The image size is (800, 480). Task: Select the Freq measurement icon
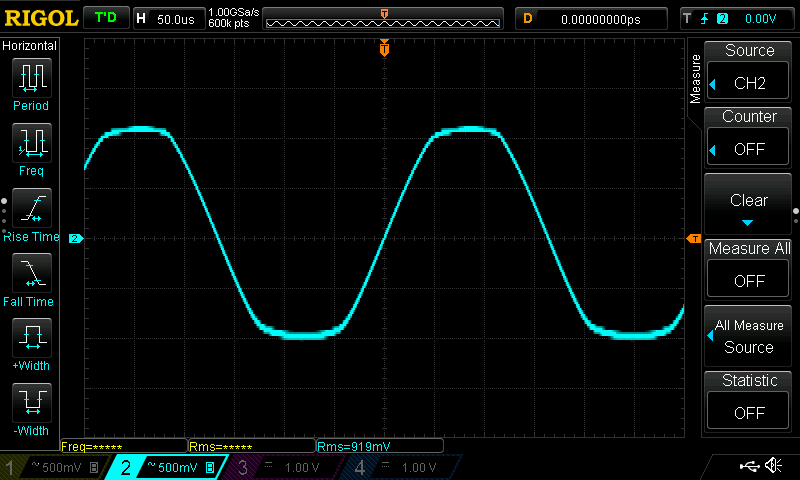click(31, 145)
